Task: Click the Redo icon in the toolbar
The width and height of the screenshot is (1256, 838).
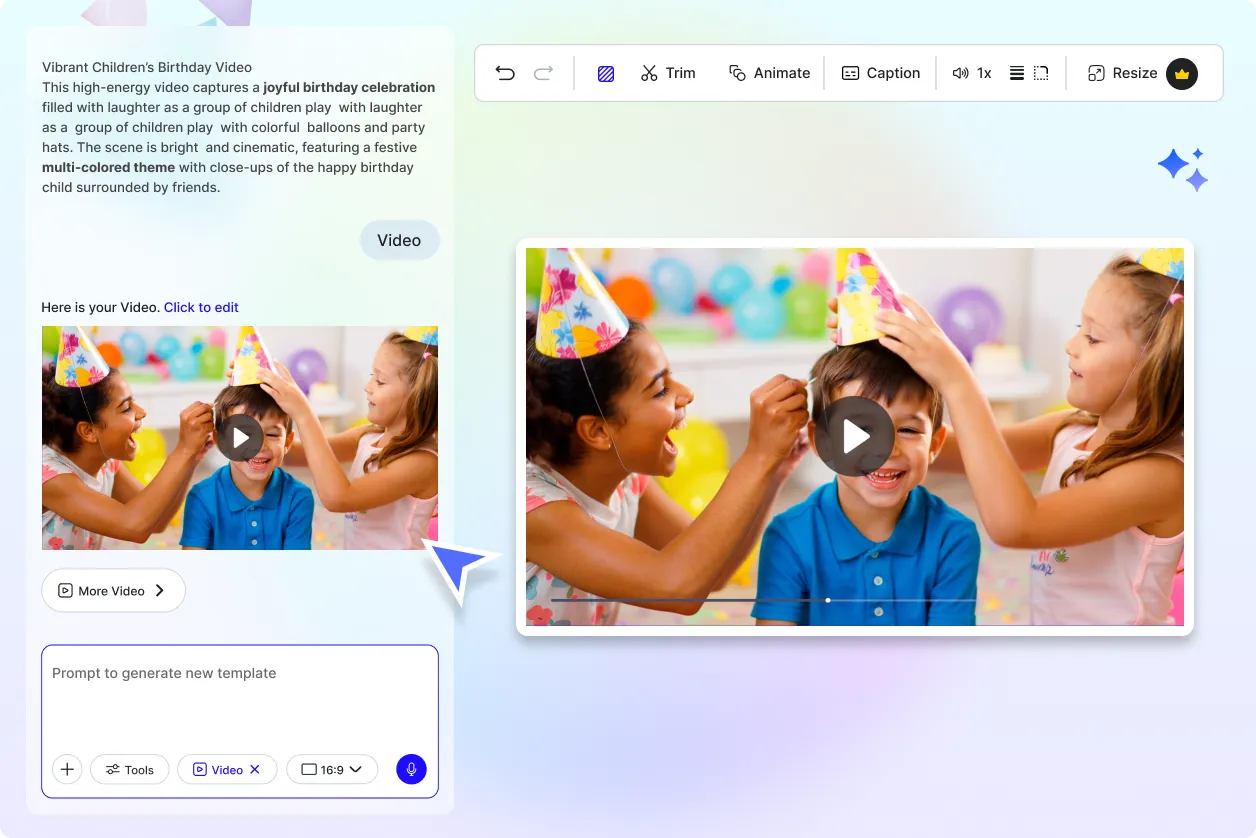Action: [x=542, y=73]
